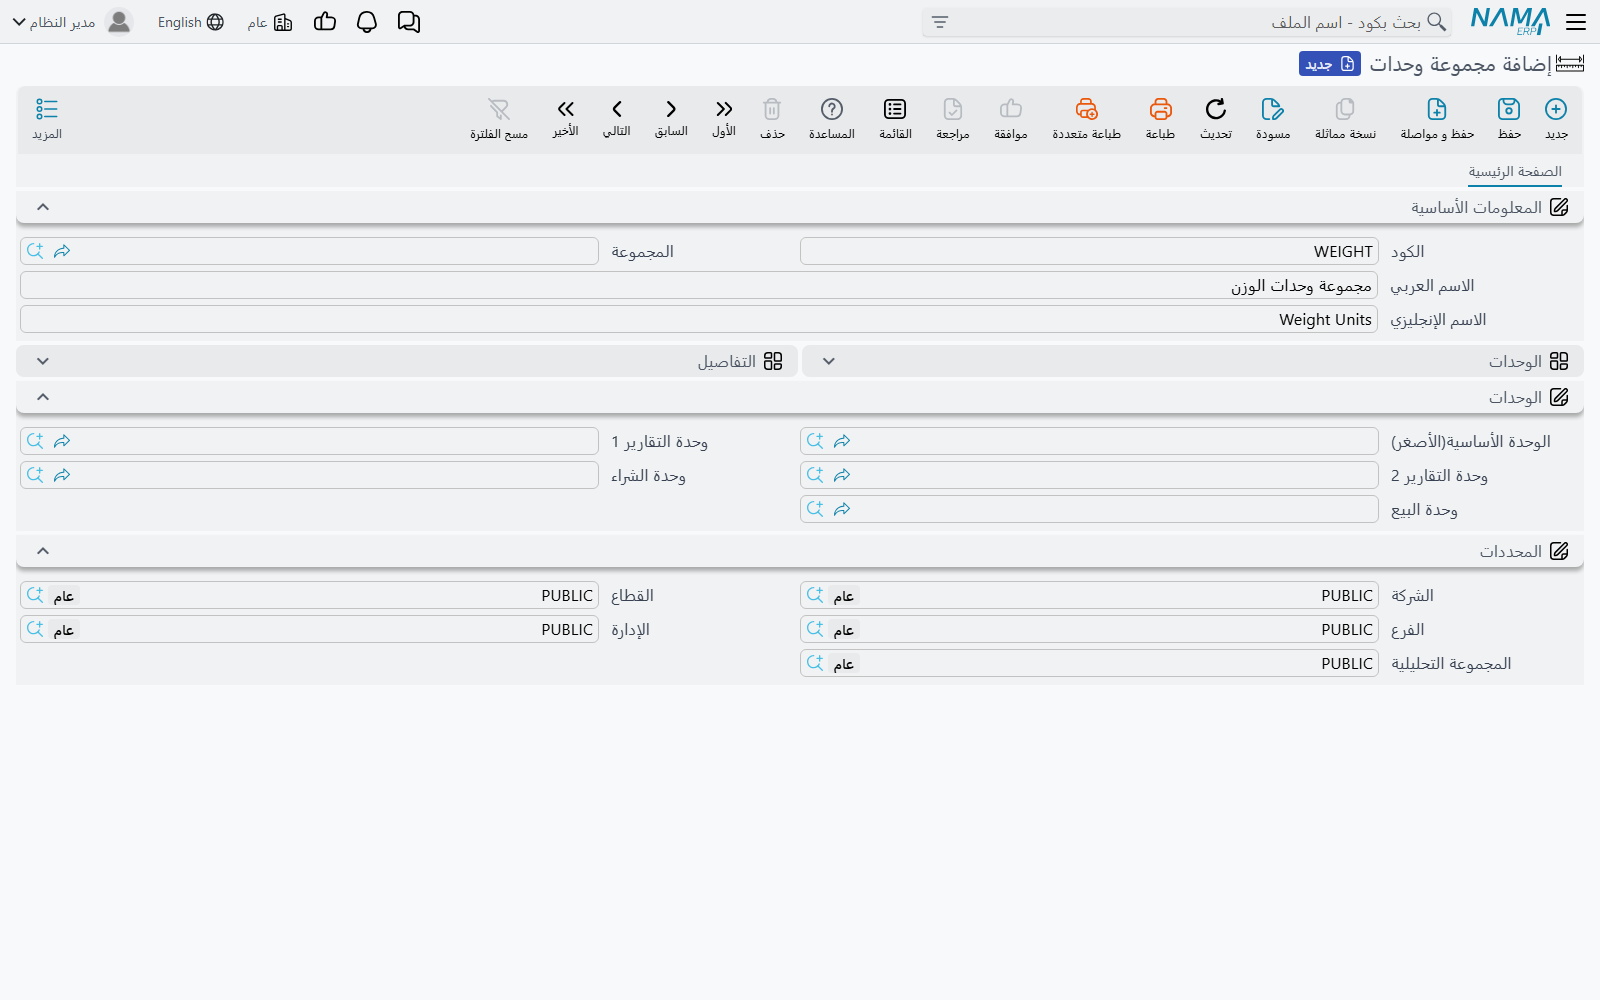Click the الكود input containing WEIGHT
This screenshot has width=1600, height=1000.
(x=1089, y=251)
